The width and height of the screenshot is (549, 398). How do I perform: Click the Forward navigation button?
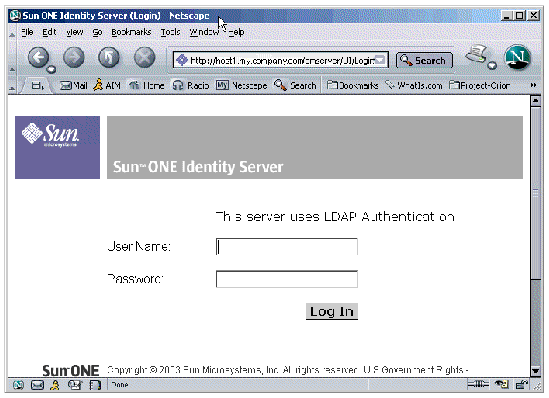pos(74,57)
